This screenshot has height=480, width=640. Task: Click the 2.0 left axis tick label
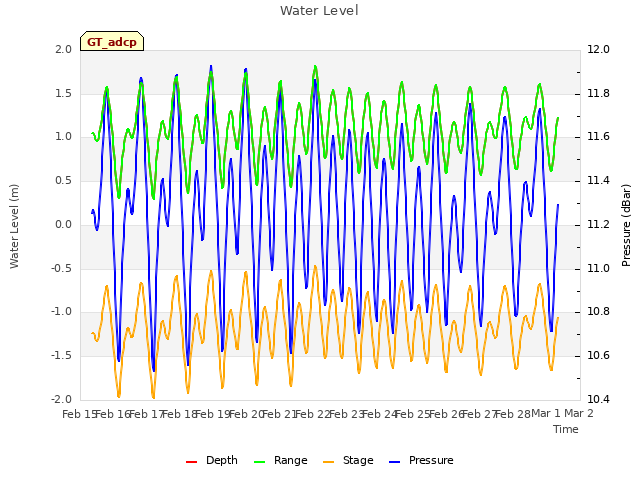pos(63,49)
